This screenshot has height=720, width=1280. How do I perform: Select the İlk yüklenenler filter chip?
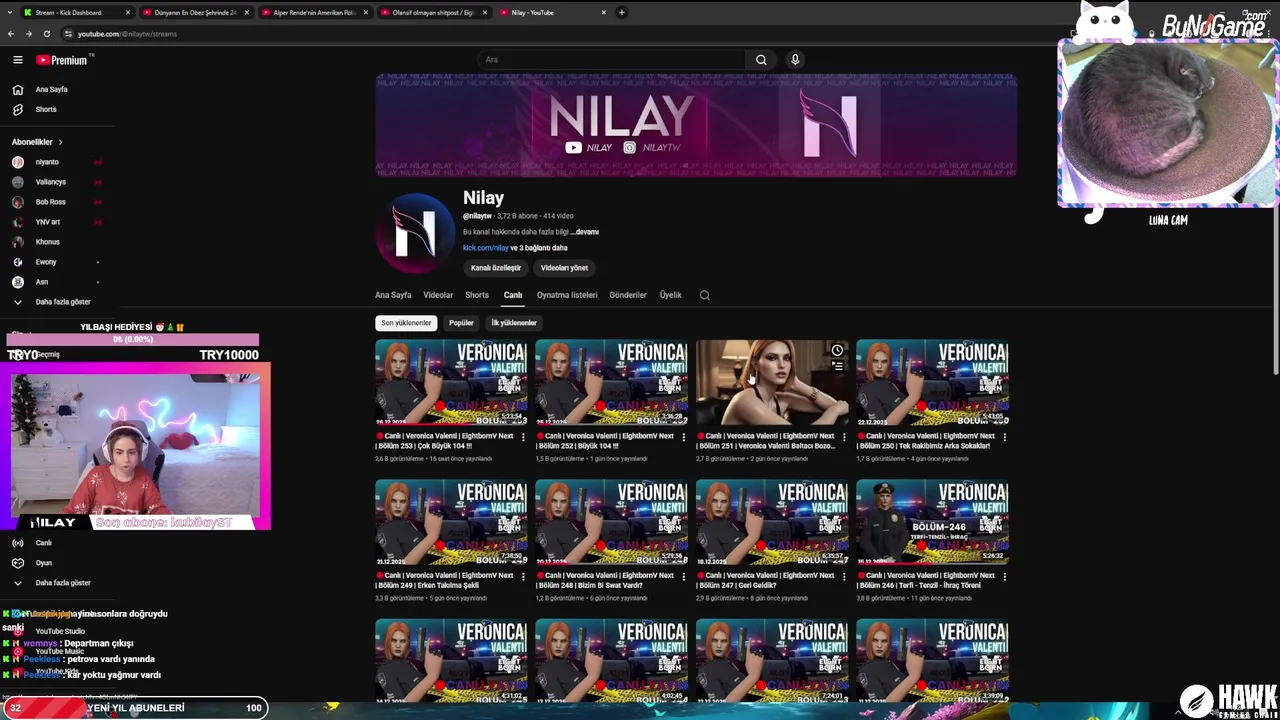514,323
